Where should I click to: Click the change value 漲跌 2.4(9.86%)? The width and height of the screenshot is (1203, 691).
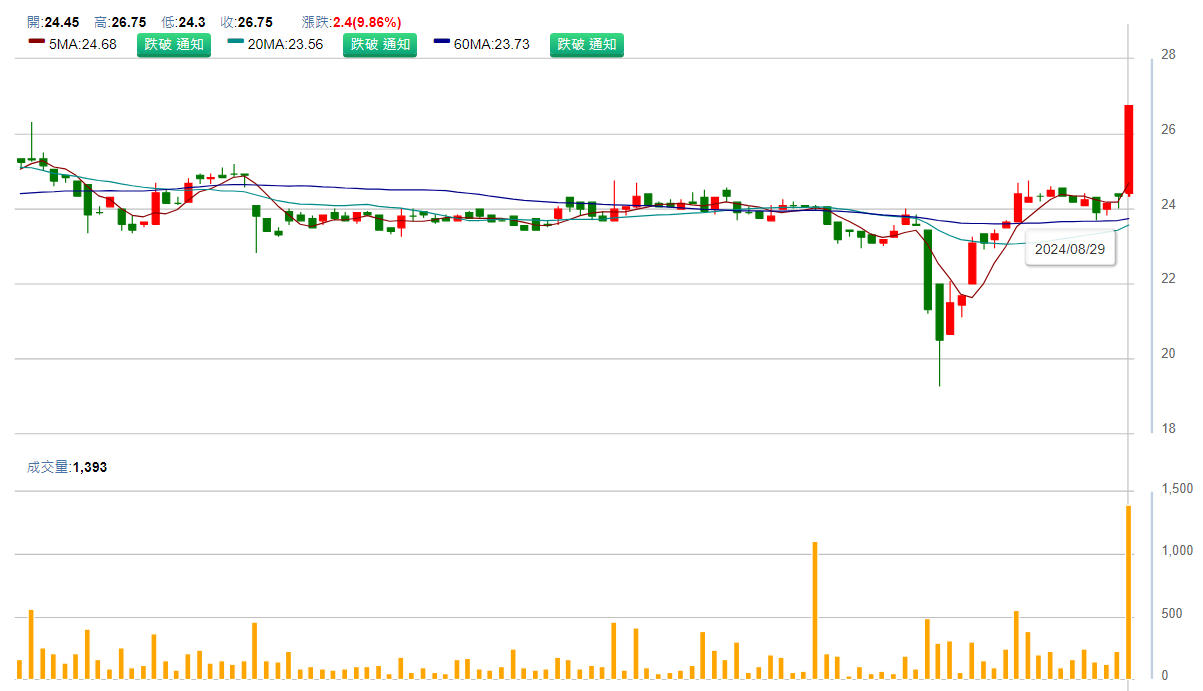pyautogui.click(x=351, y=22)
